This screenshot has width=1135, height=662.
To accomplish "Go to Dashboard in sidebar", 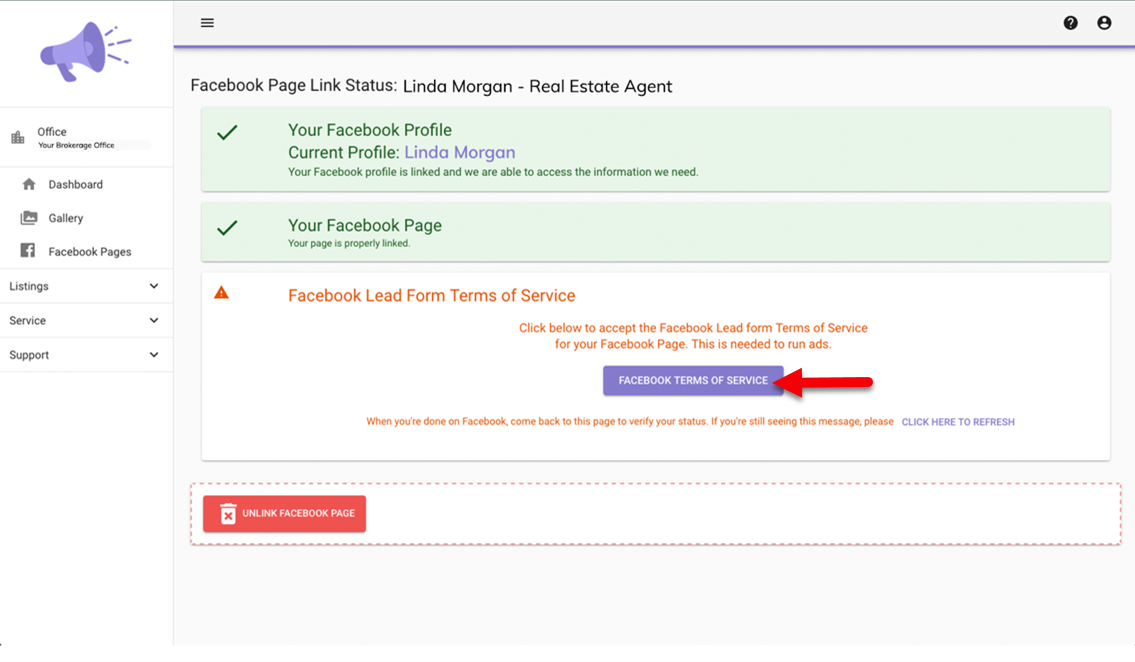I will (76, 185).
